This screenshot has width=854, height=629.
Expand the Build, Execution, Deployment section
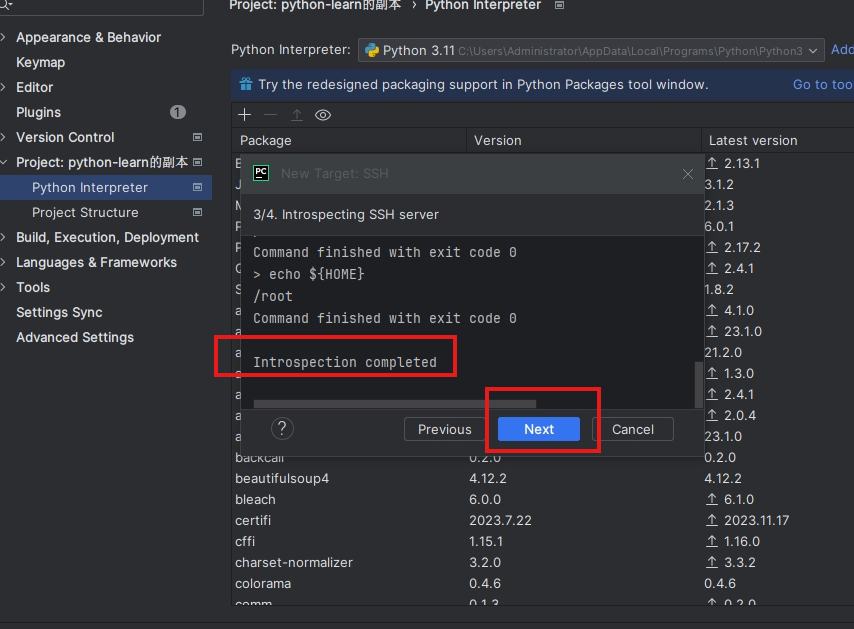coord(4,237)
